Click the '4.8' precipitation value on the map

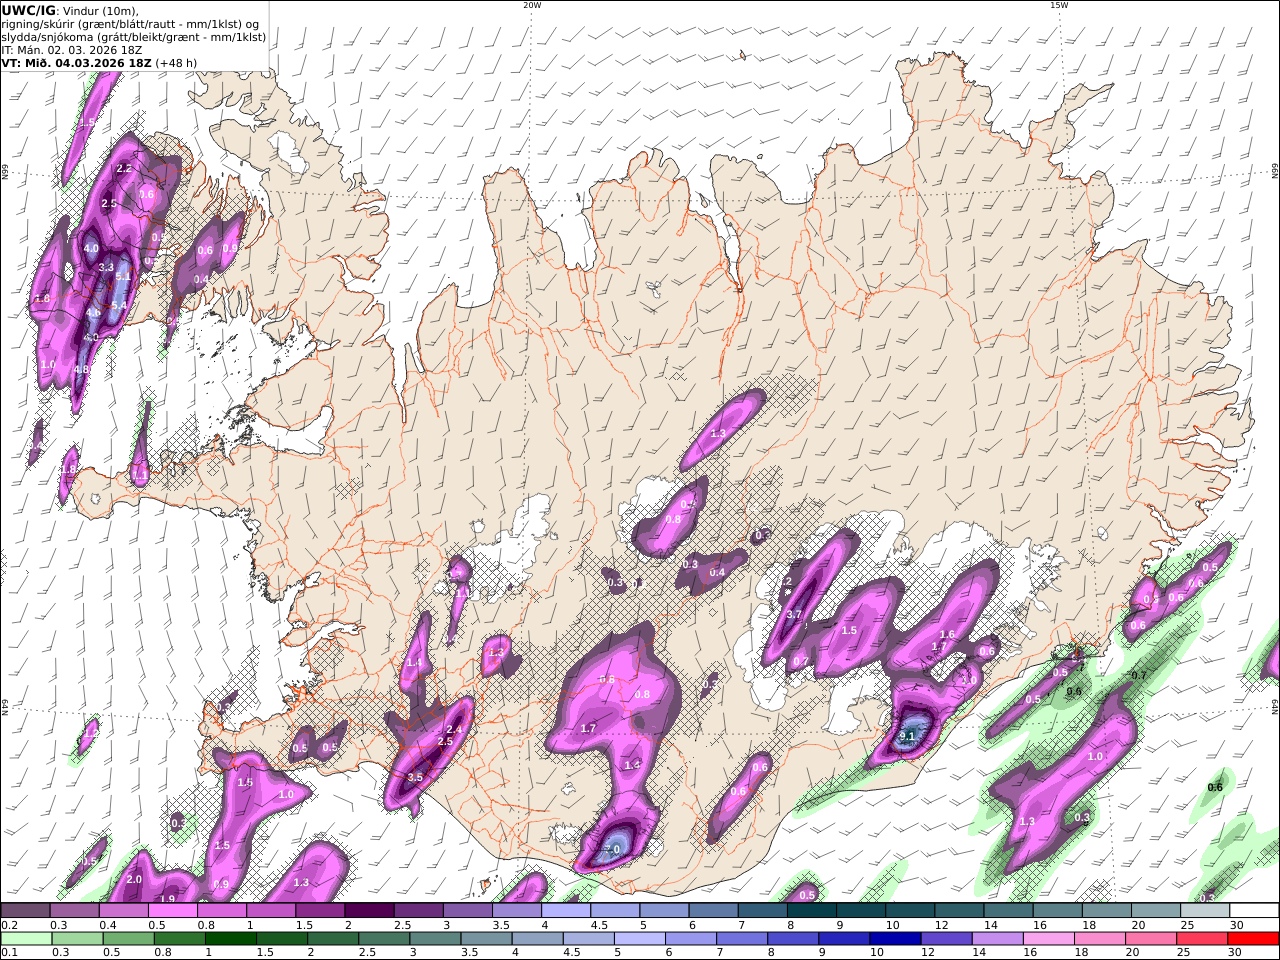(82, 369)
